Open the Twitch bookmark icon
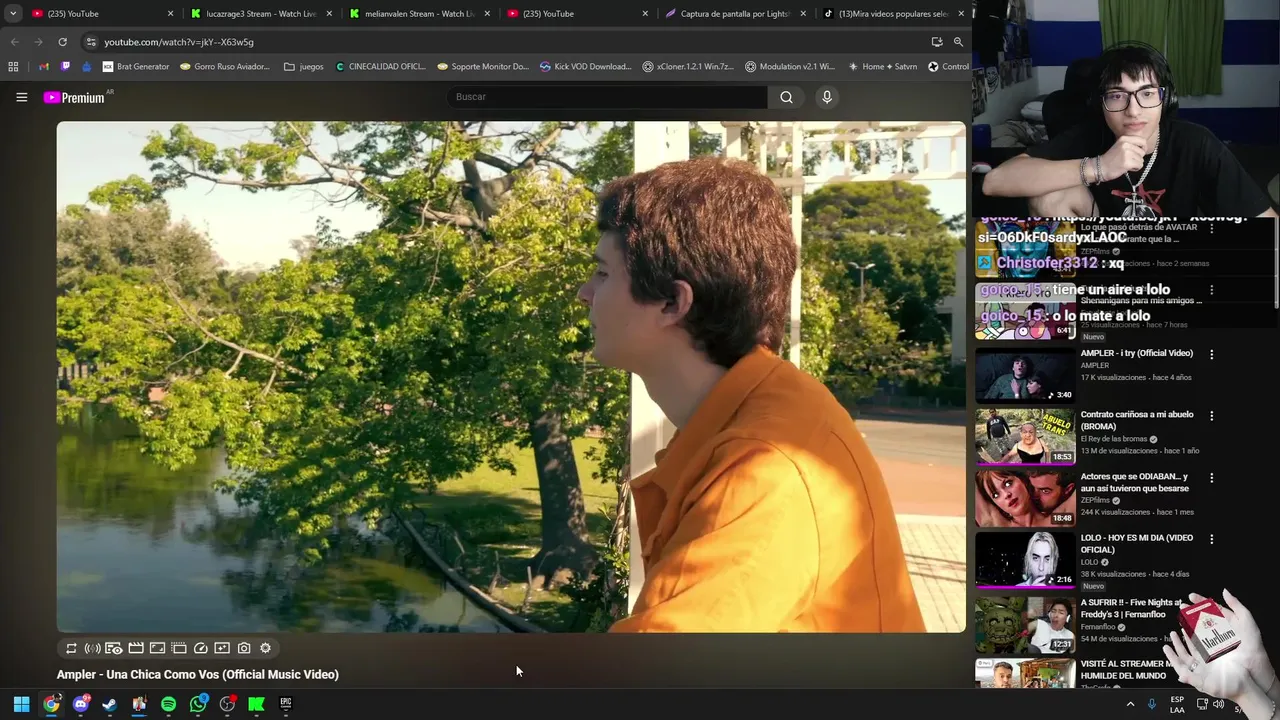 [65, 67]
